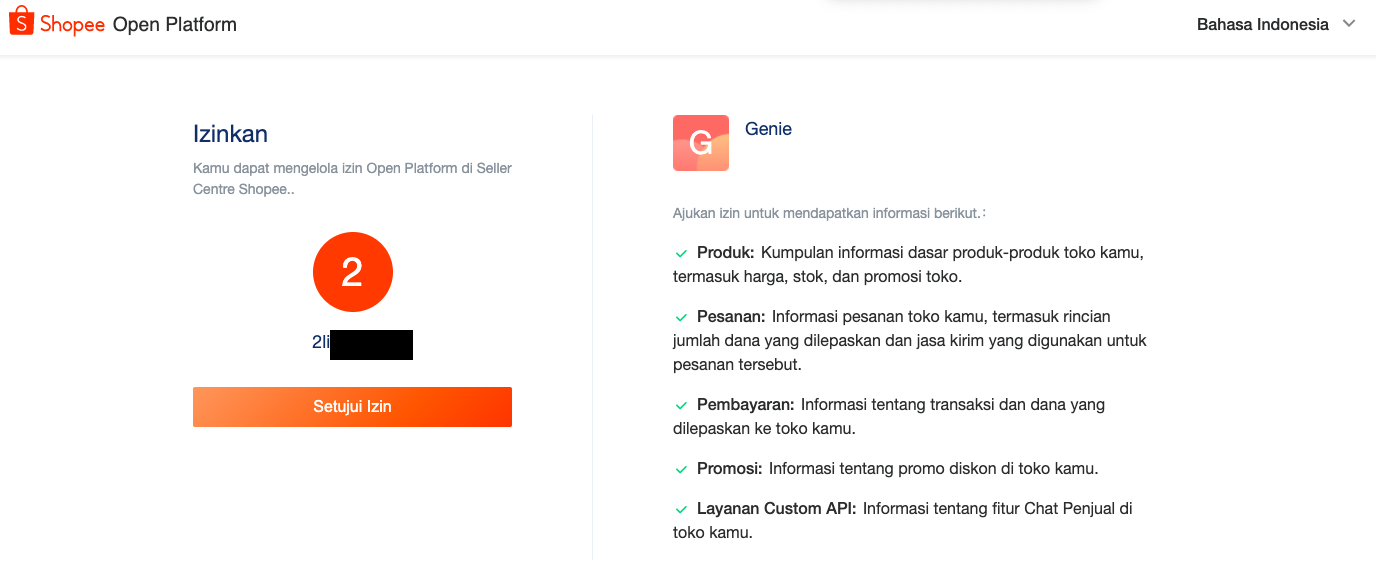Click the Shopee shopping bag logo icon

tap(21, 21)
